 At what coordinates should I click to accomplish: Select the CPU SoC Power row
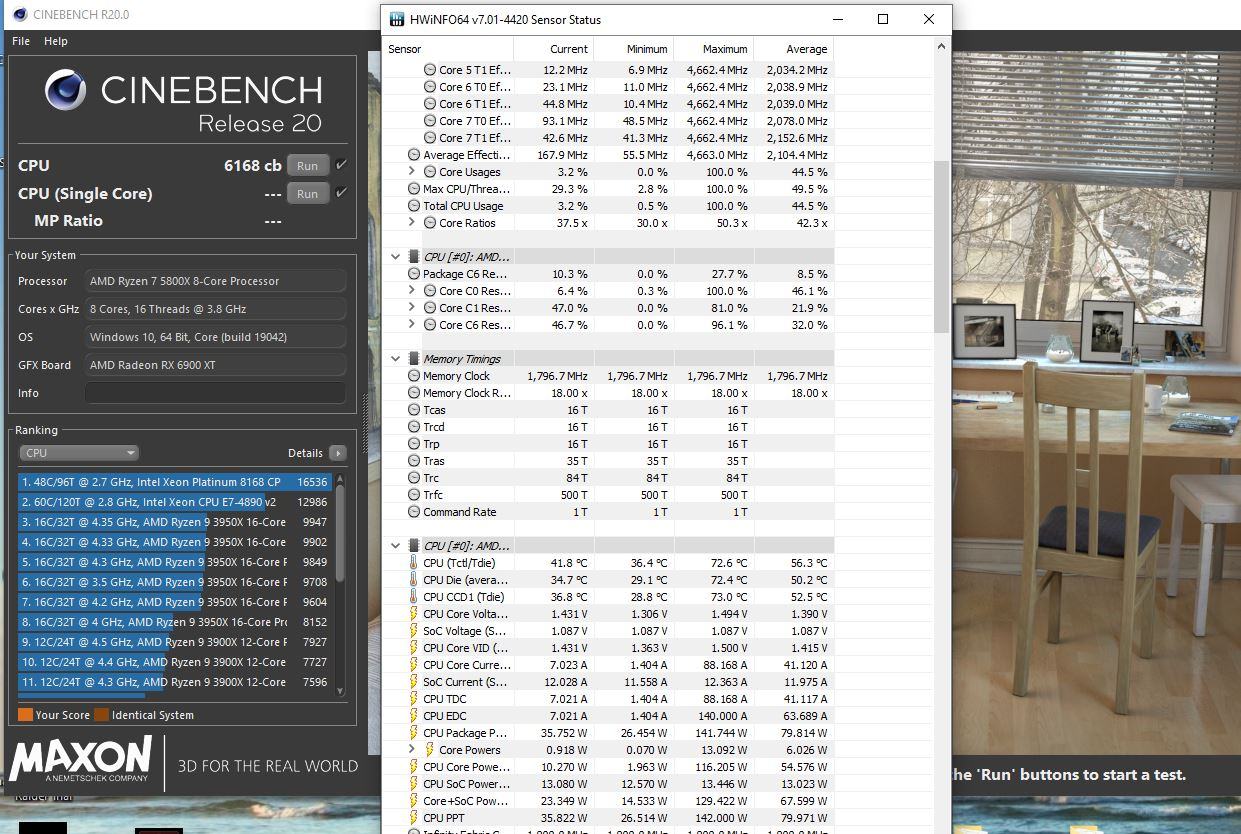coord(608,784)
